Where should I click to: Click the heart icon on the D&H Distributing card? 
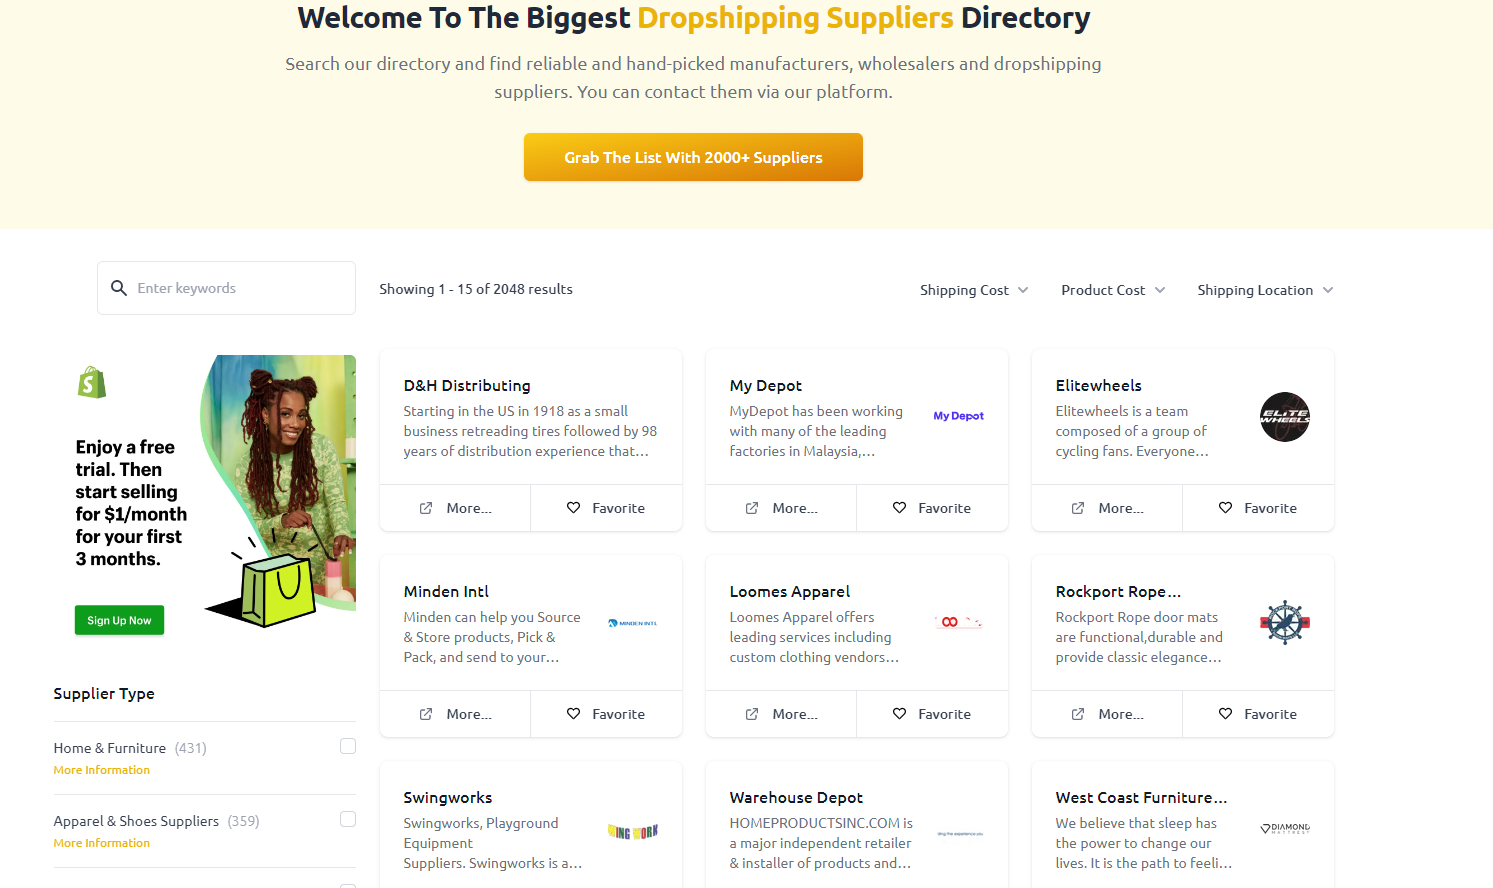pyautogui.click(x=574, y=508)
